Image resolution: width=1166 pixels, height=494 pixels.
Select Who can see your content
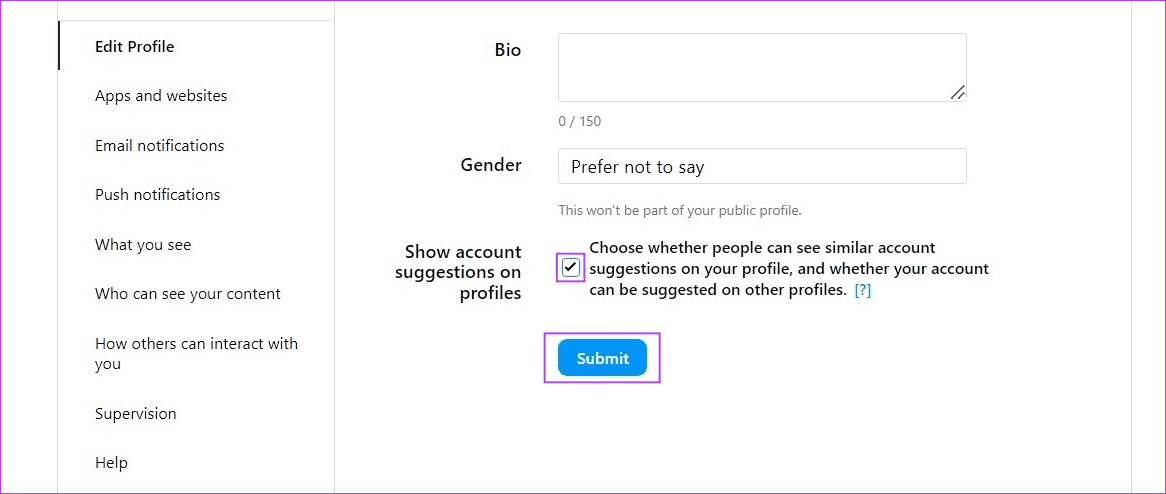(x=188, y=294)
